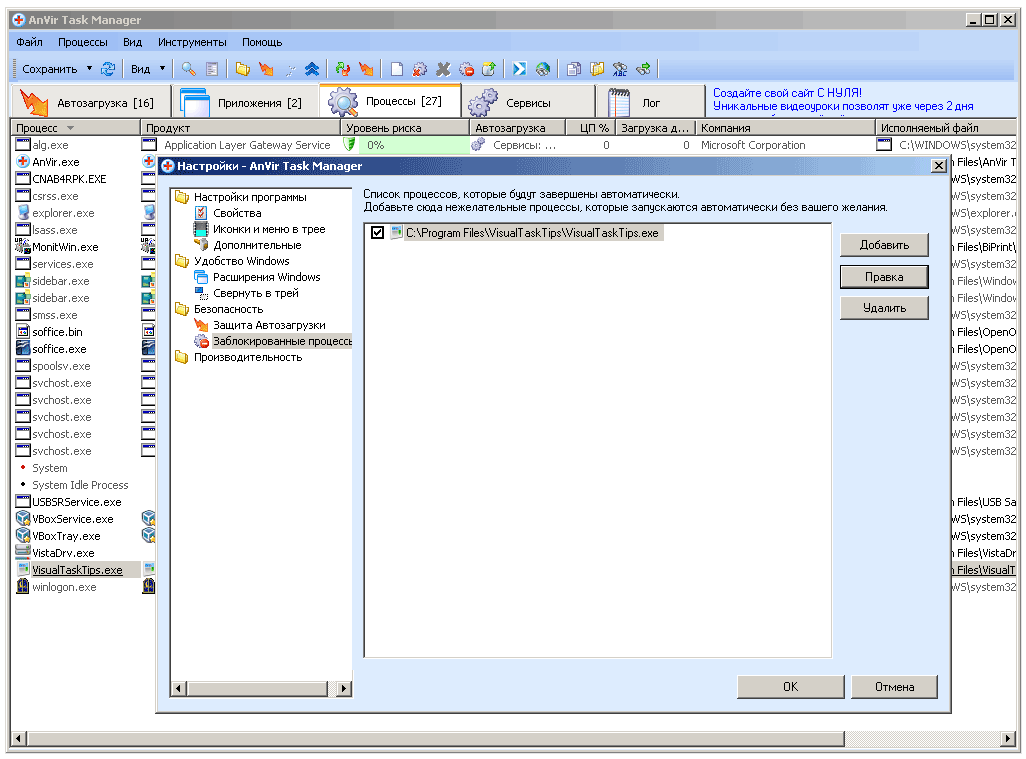This screenshot has height=759, width=1026.
Task: Open the Инструменты menu
Action: point(192,42)
